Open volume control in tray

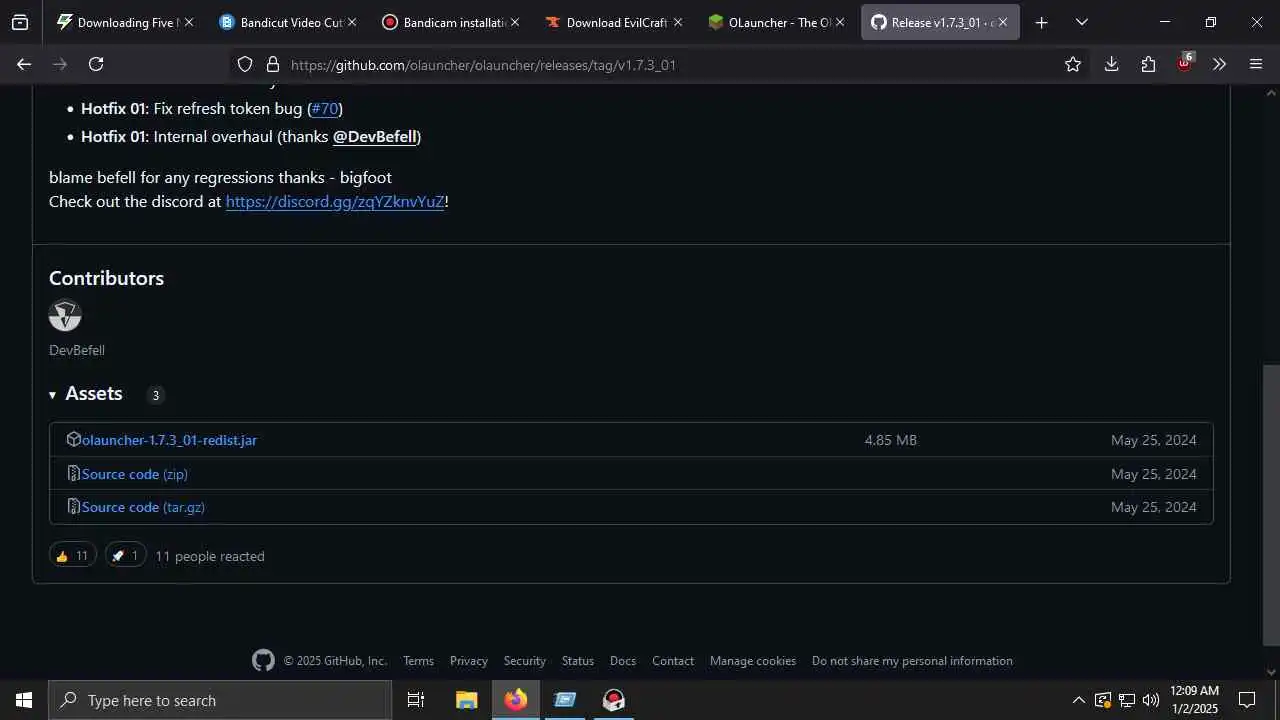click(x=1151, y=700)
